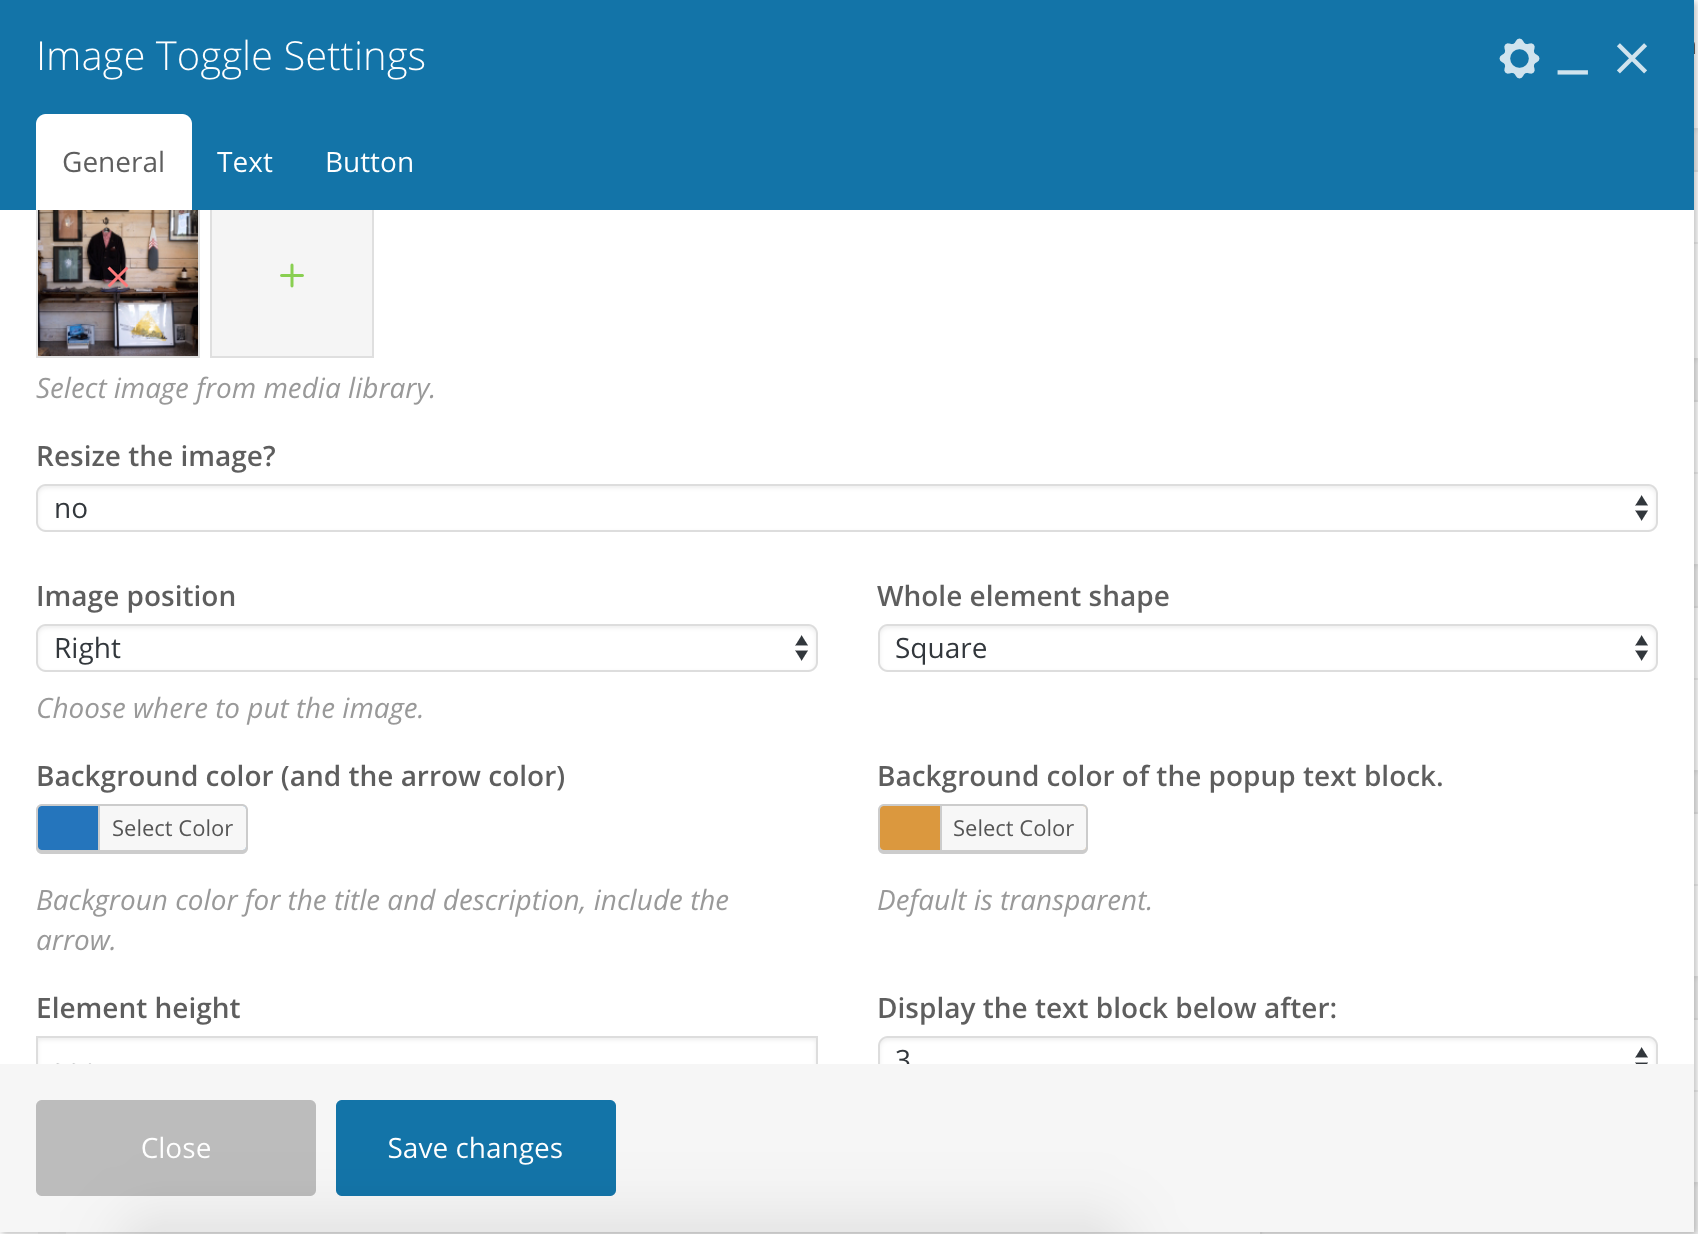Click Save changes
Screen dimensions: 1698x1234
pyautogui.click(x=476, y=1148)
